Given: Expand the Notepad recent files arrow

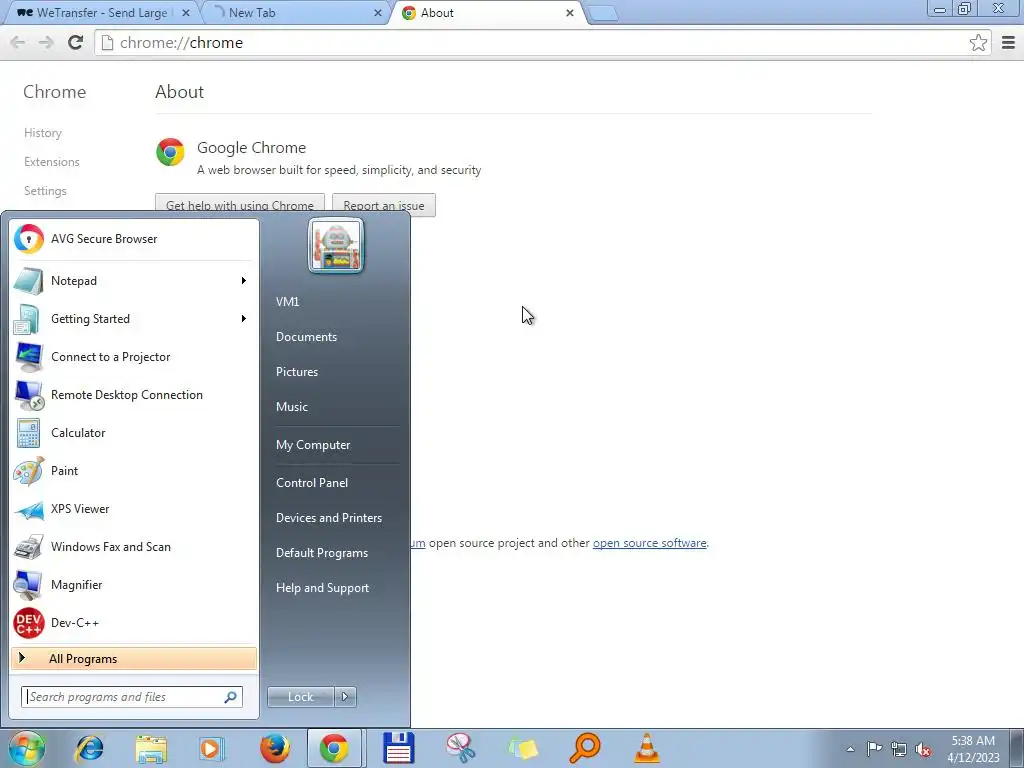Looking at the screenshot, I should click(x=244, y=281).
